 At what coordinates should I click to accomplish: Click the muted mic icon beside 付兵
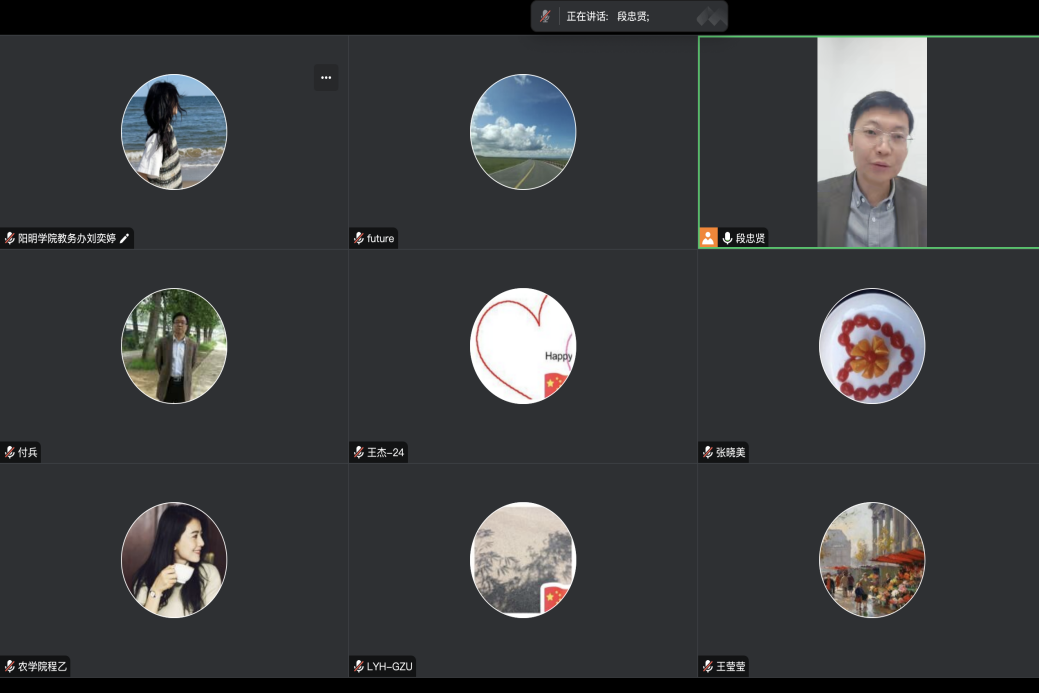(10, 453)
